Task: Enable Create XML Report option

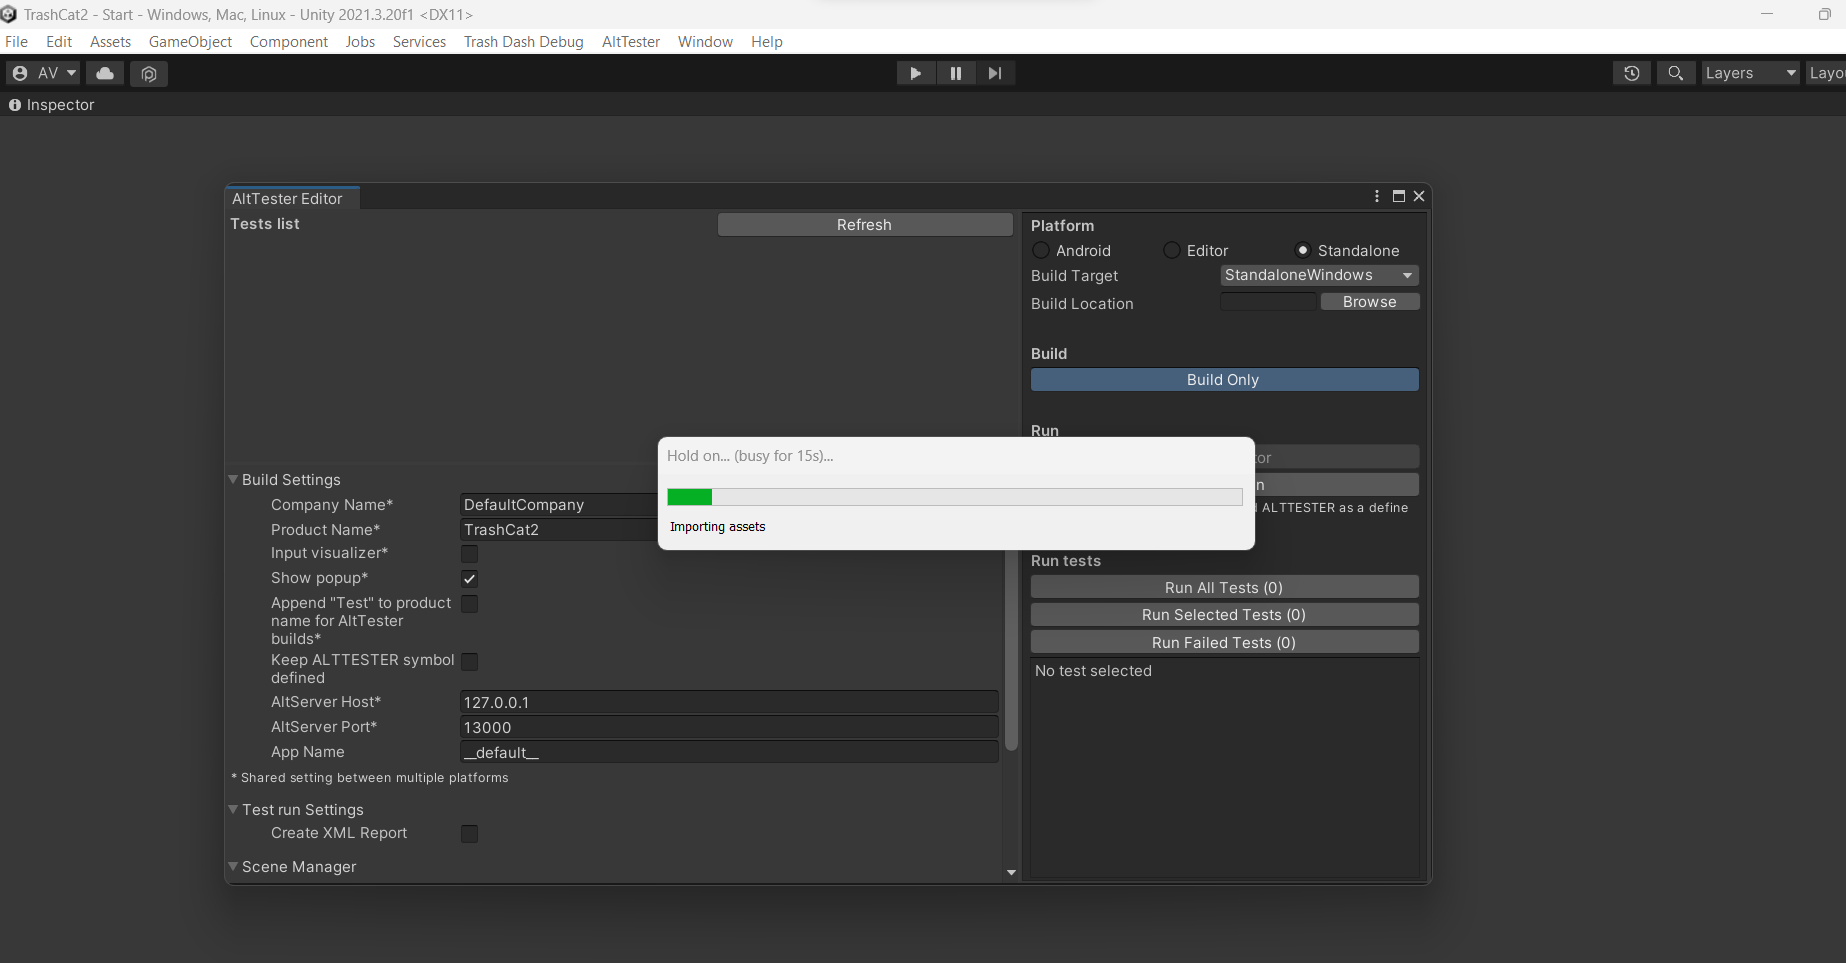Action: pos(468,833)
